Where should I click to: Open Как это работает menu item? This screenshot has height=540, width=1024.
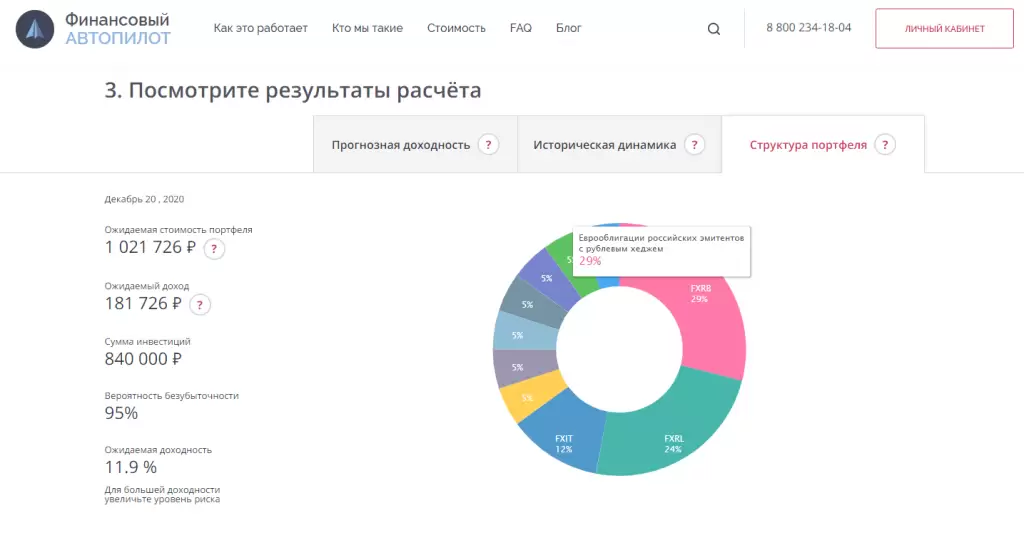pyautogui.click(x=260, y=28)
